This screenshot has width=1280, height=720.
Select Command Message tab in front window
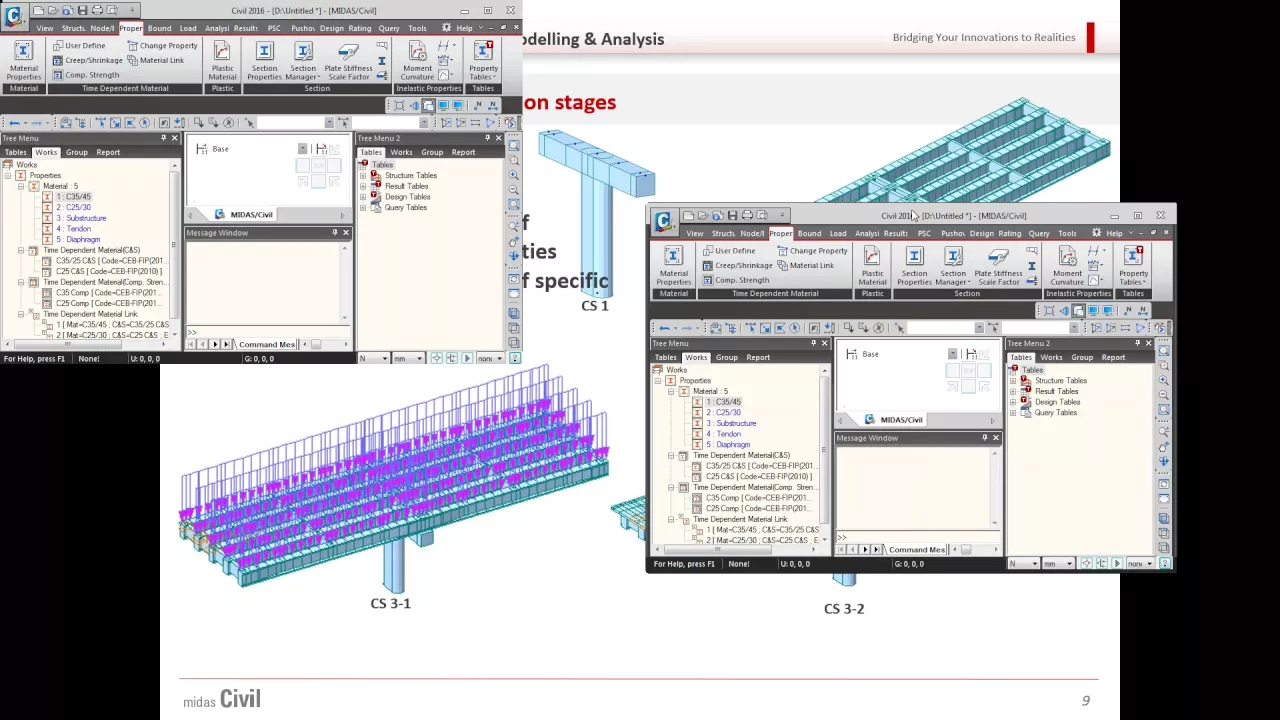coord(916,550)
